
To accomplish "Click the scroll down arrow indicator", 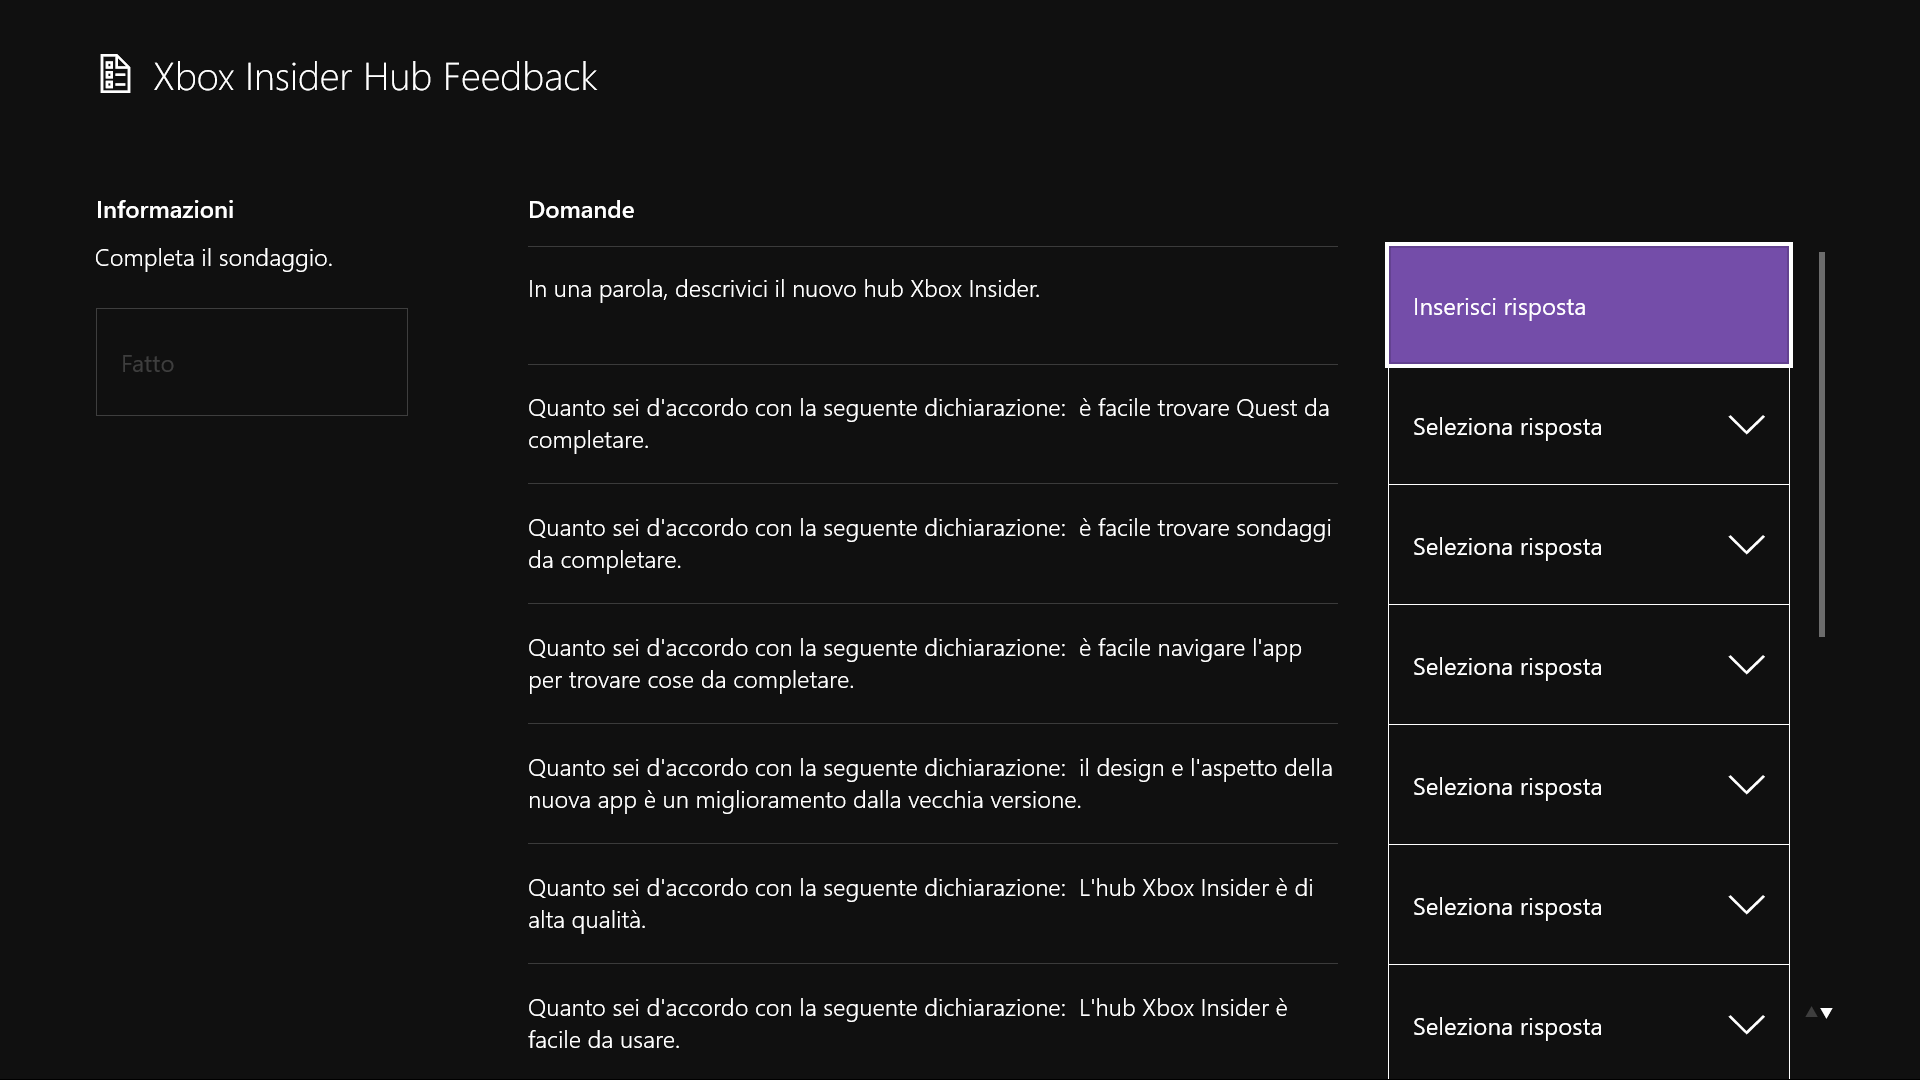I will pyautogui.click(x=1827, y=1013).
